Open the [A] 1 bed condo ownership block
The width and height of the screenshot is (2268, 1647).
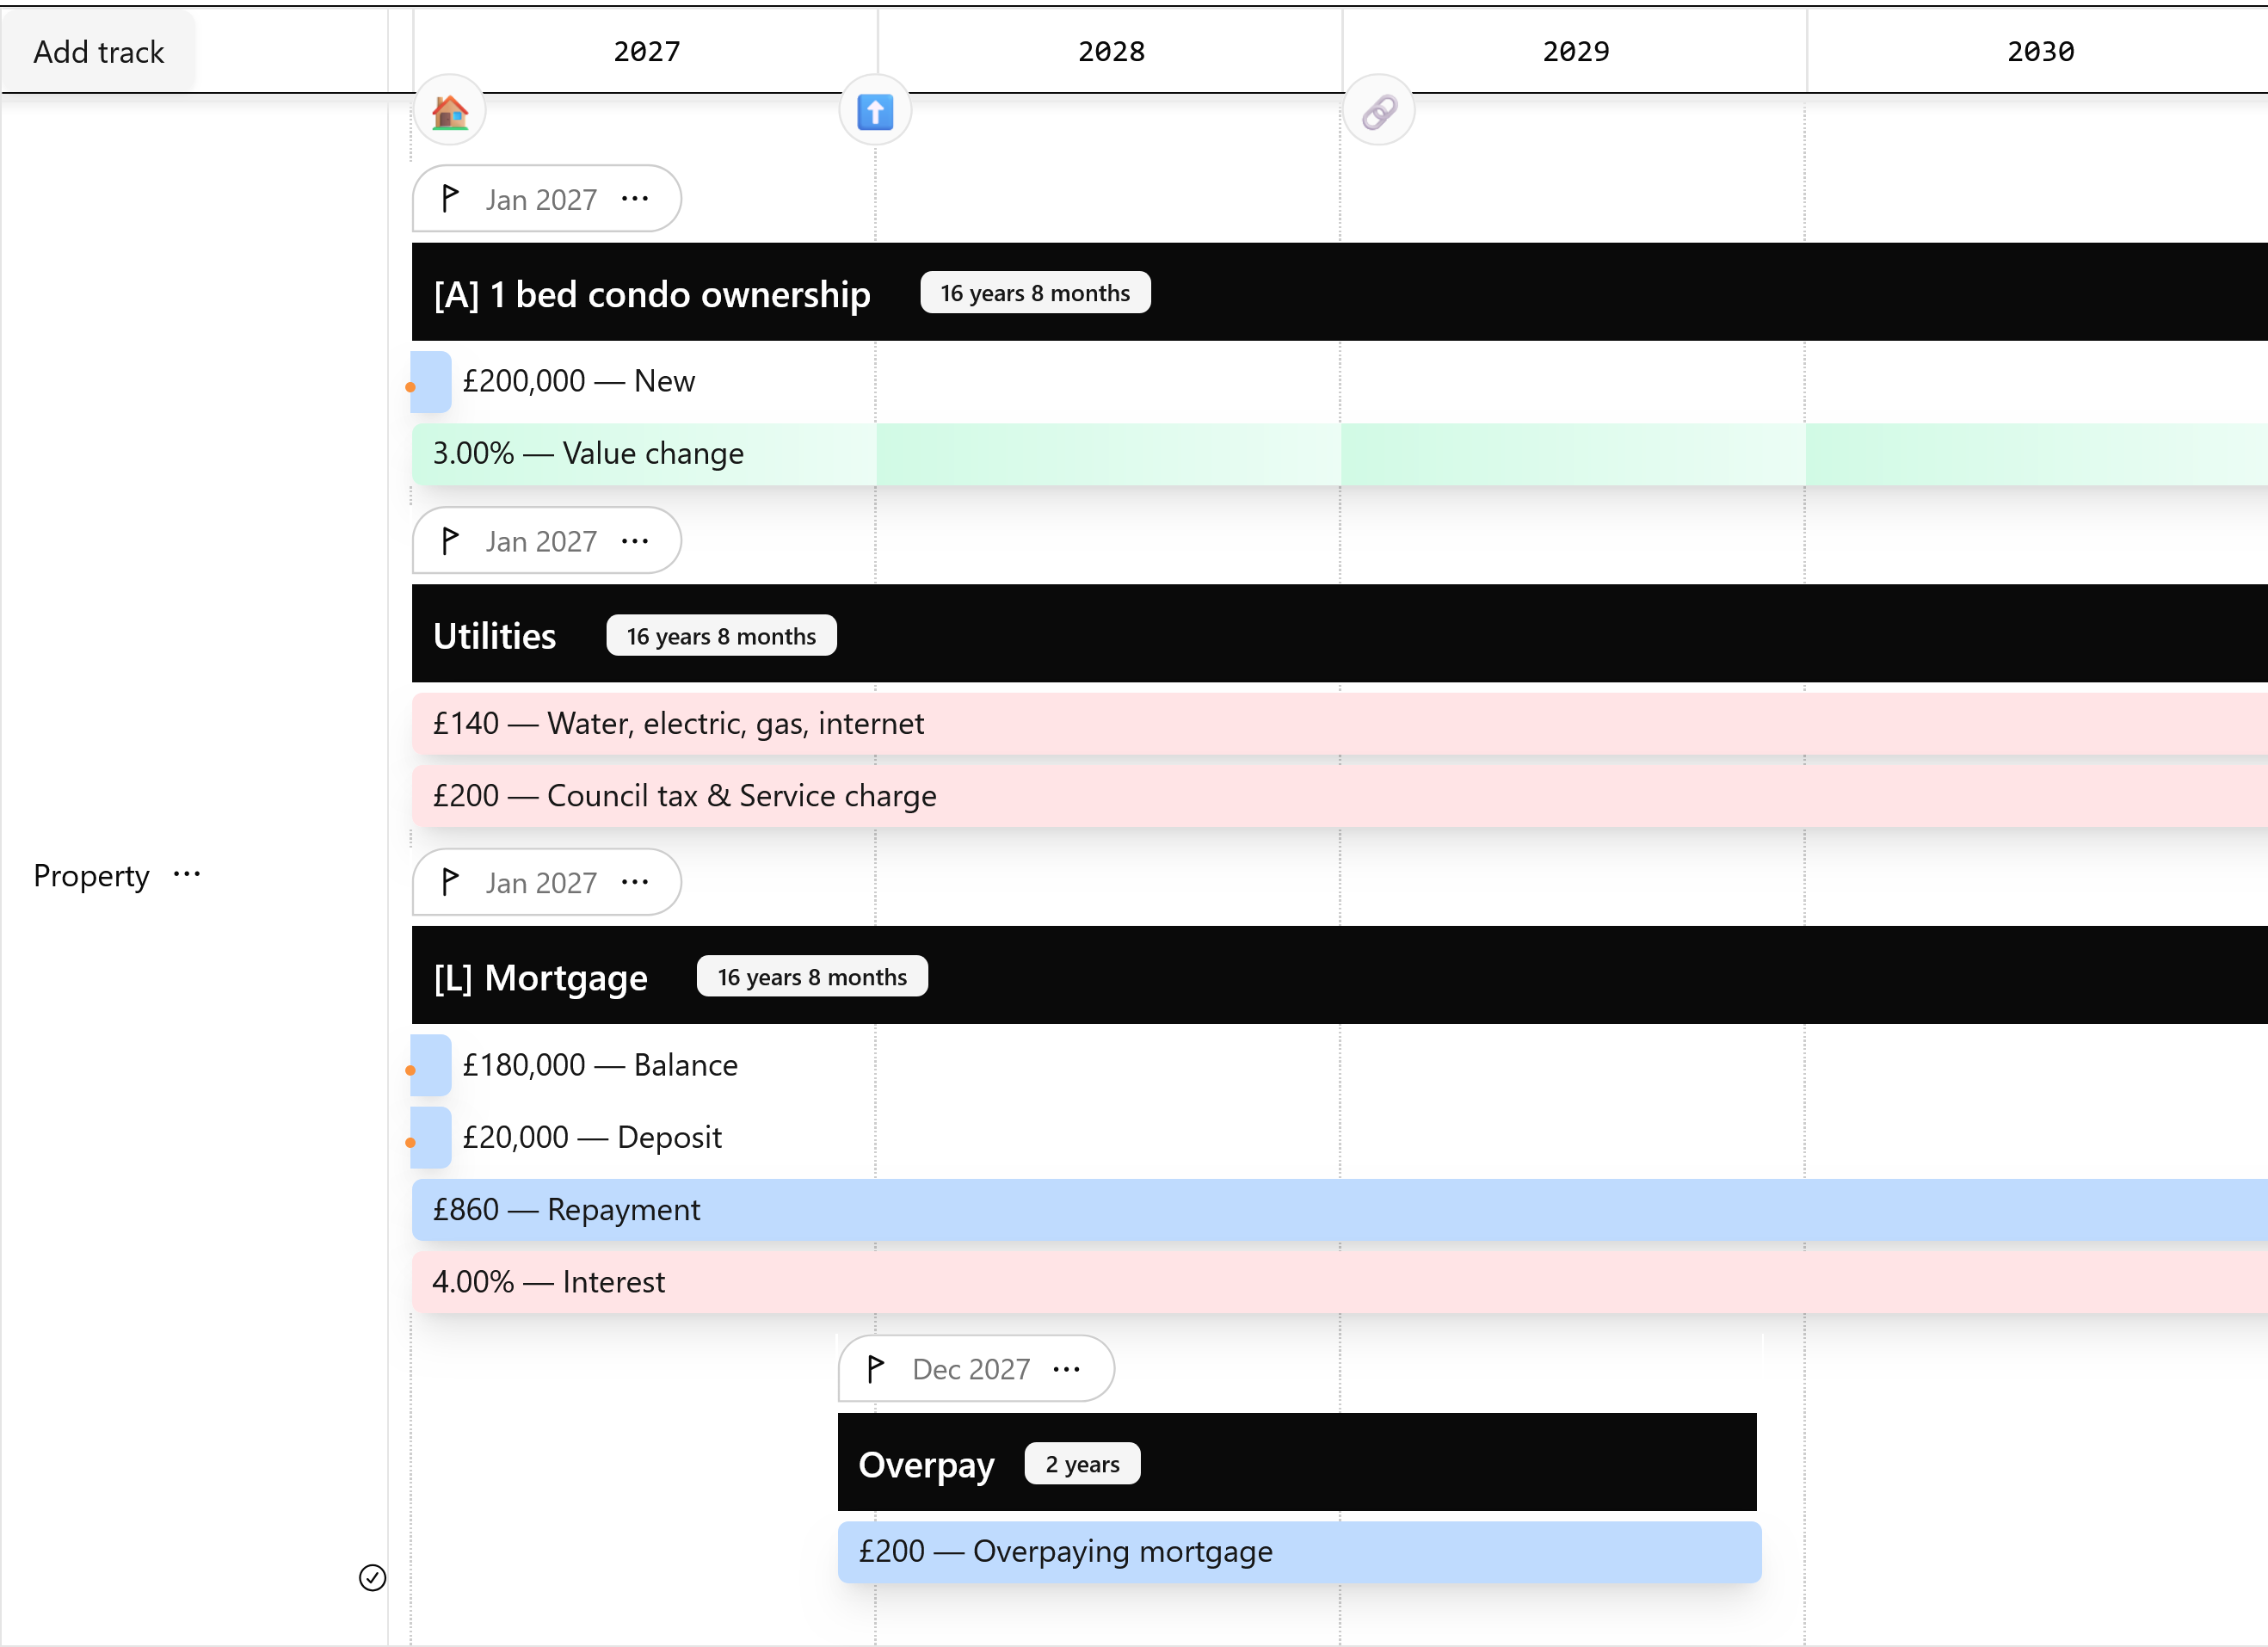(1339, 292)
